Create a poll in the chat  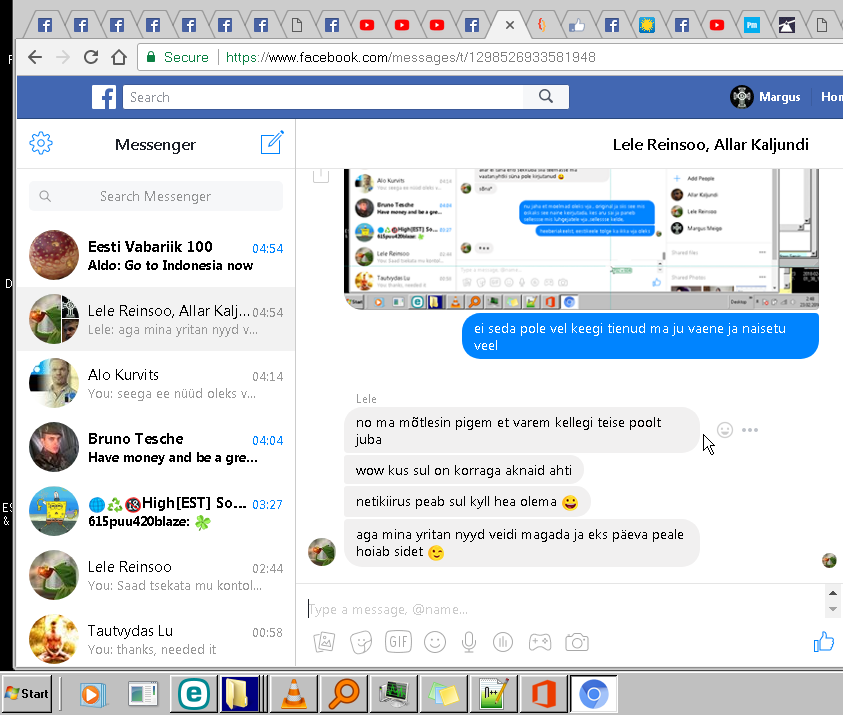point(503,642)
